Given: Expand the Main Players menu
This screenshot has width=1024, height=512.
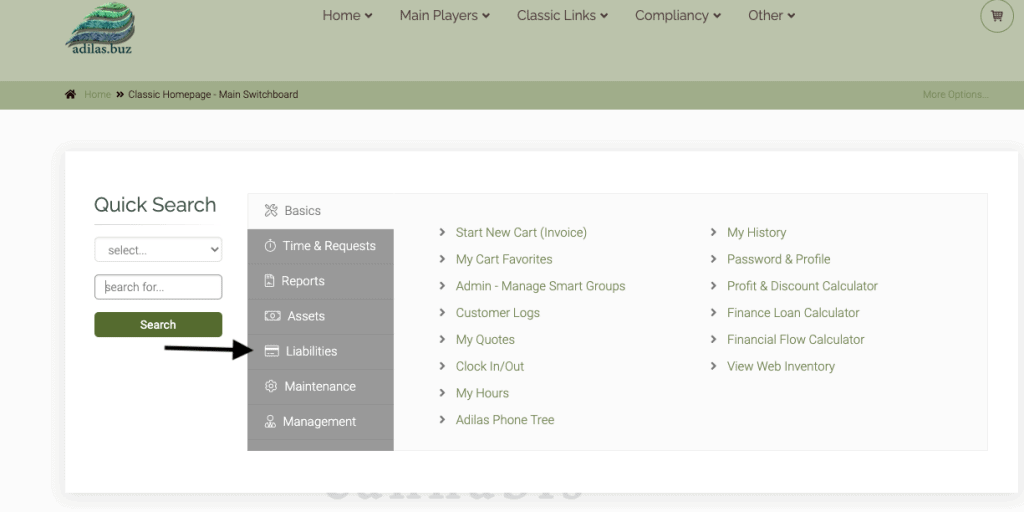Looking at the screenshot, I should coord(445,15).
